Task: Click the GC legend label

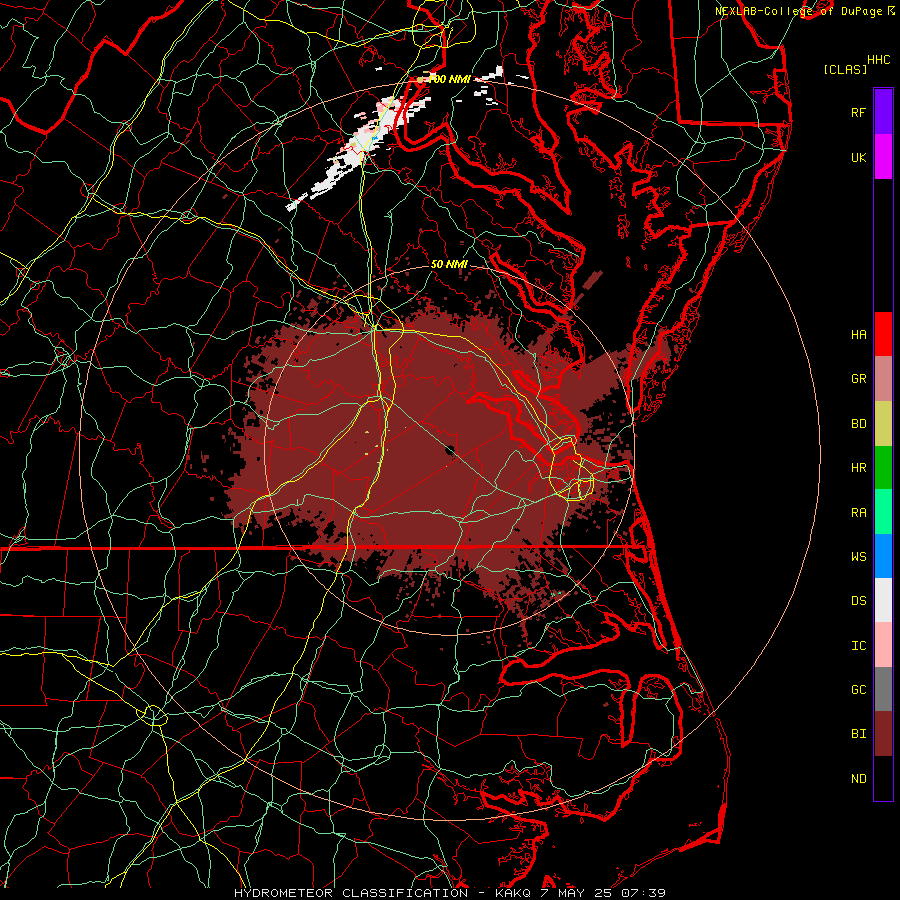Action: [859, 690]
